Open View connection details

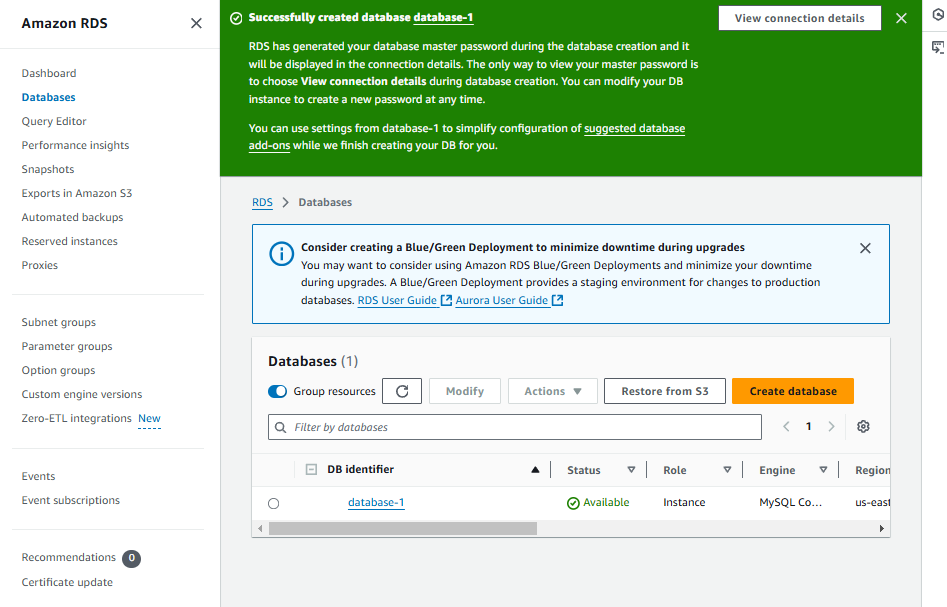(799, 18)
